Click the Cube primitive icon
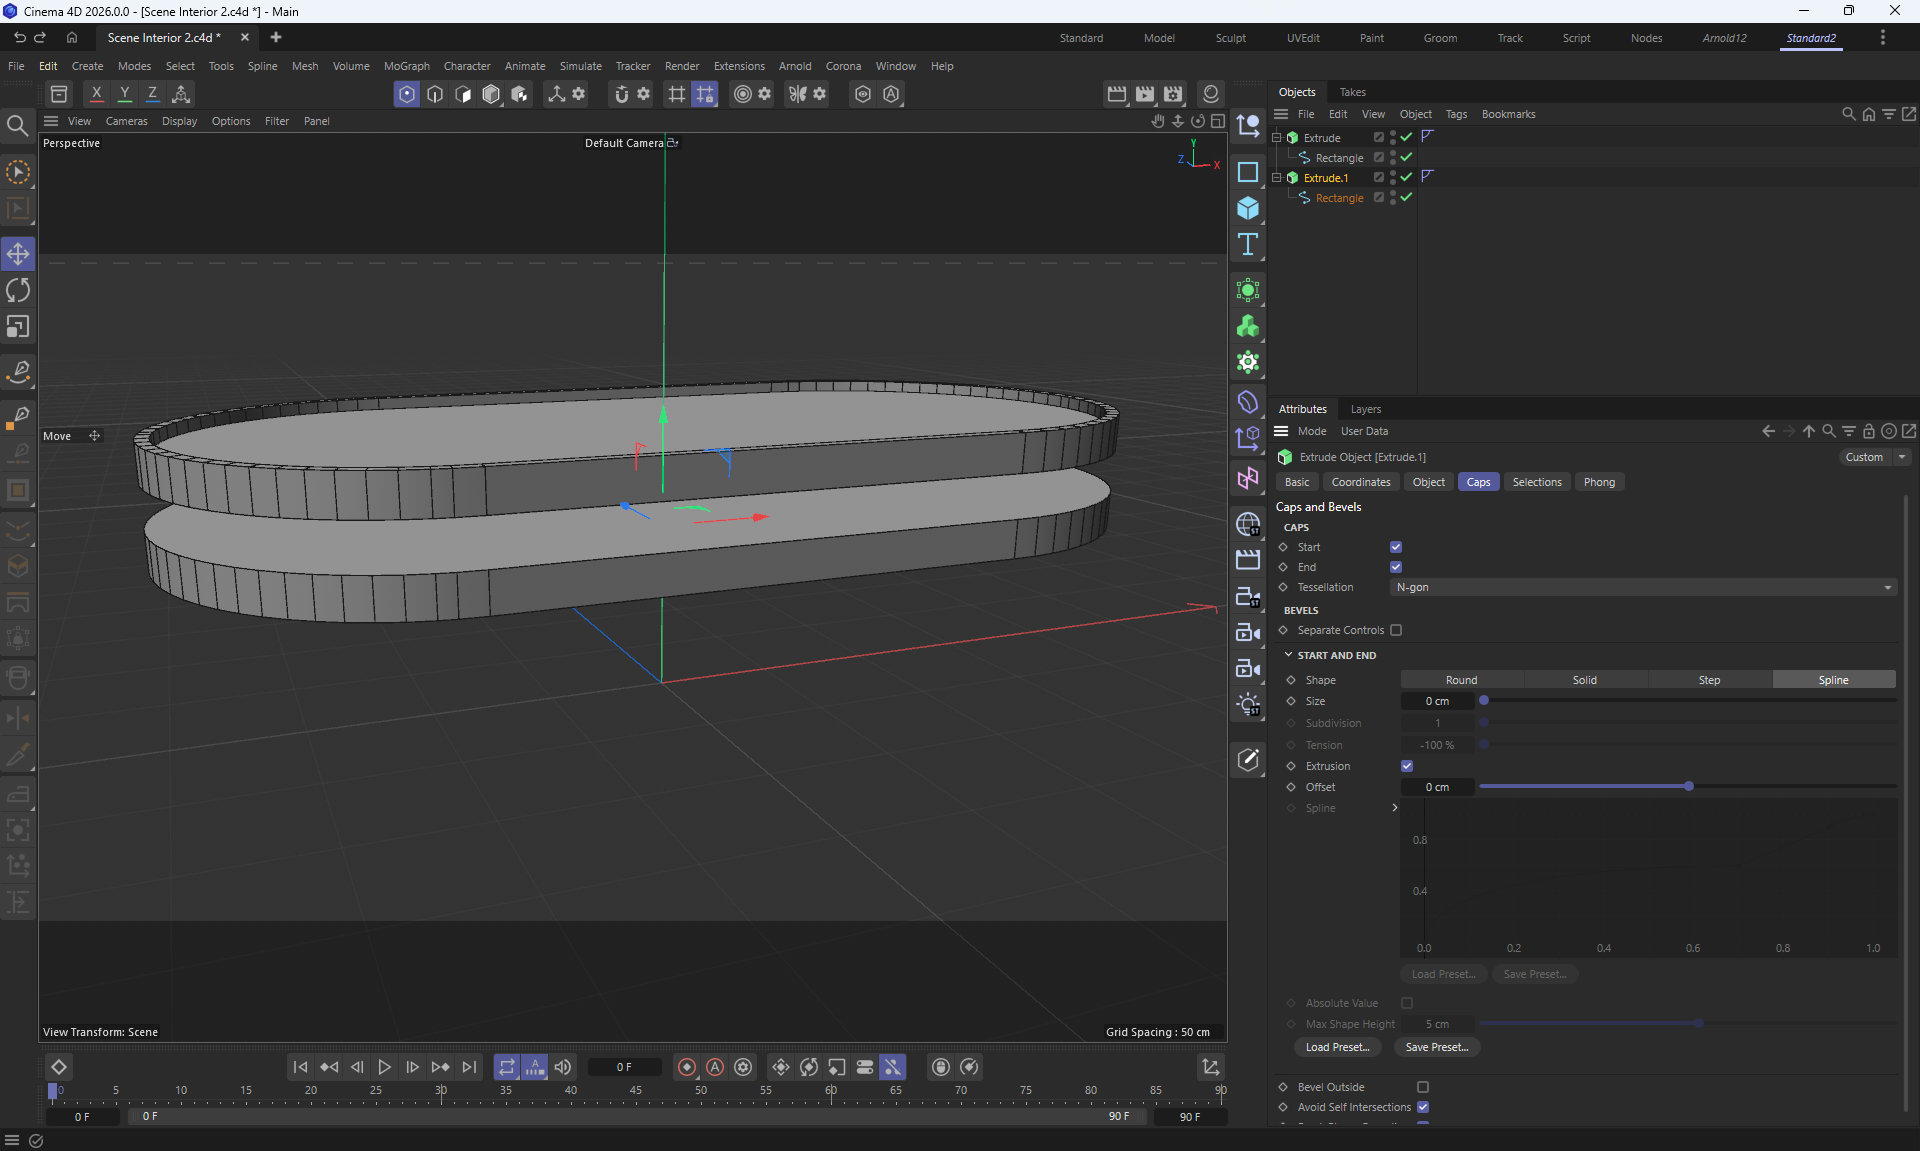This screenshot has height=1151, width=1920. (1248, 208)
